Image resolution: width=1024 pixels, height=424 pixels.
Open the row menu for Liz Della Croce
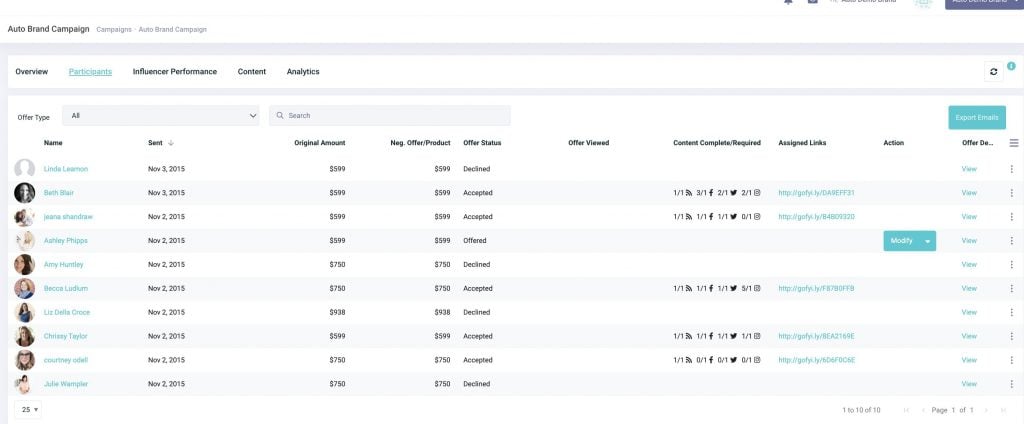(x=1011, y=312)
